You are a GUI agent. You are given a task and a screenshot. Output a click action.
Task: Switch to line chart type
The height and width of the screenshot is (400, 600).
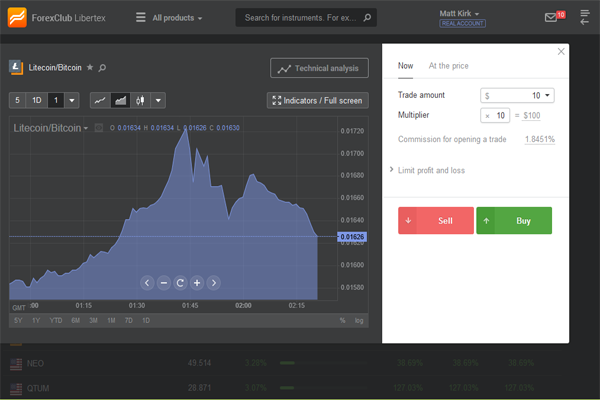click(100, 100)
